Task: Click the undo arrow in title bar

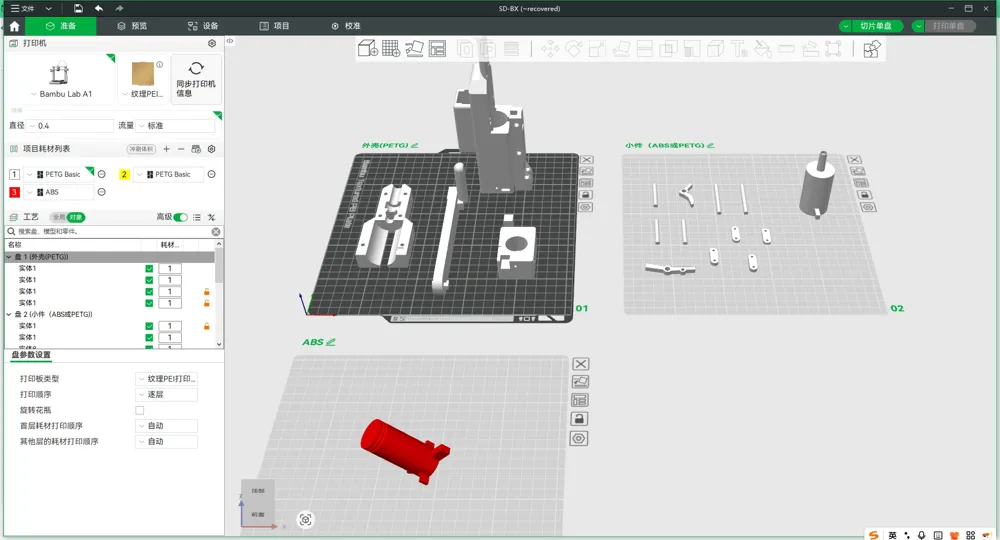Action: point(99,8)
